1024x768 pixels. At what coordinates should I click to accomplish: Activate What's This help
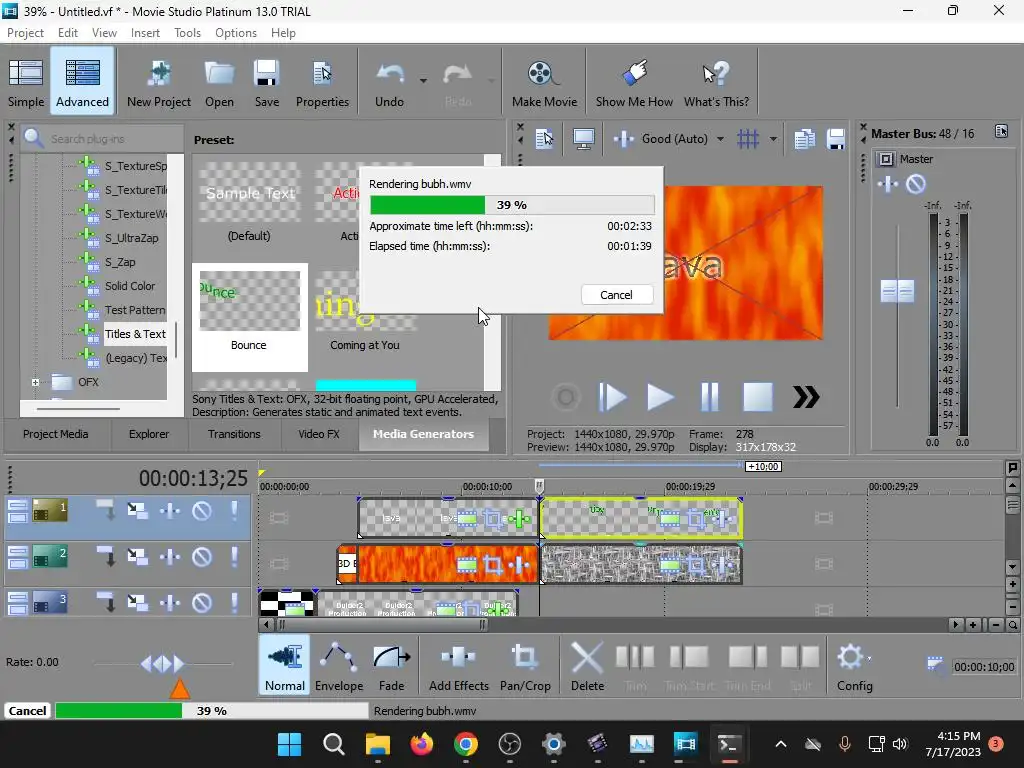(716, 83)
